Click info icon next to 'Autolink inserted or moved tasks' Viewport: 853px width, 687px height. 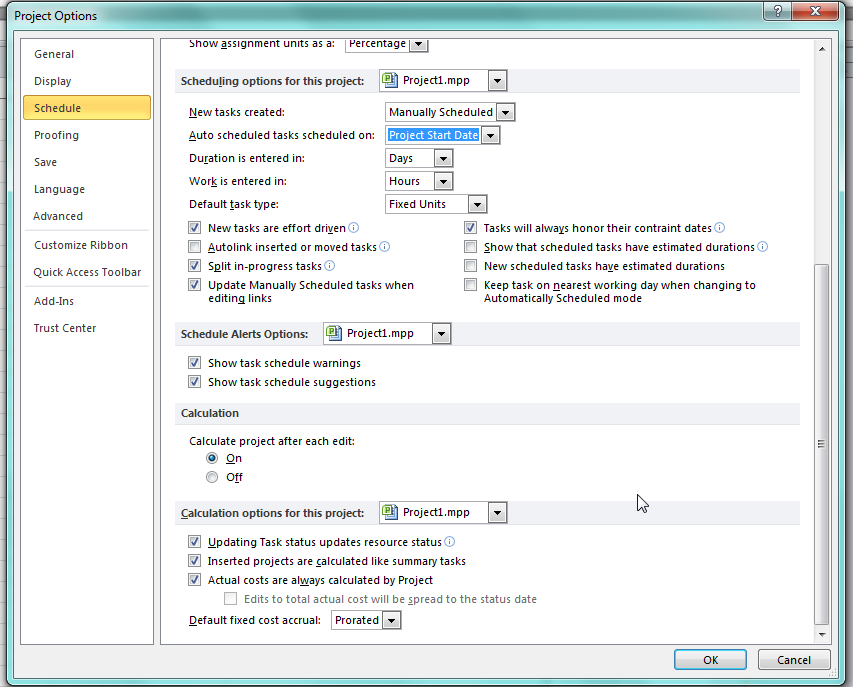(385, 247)
